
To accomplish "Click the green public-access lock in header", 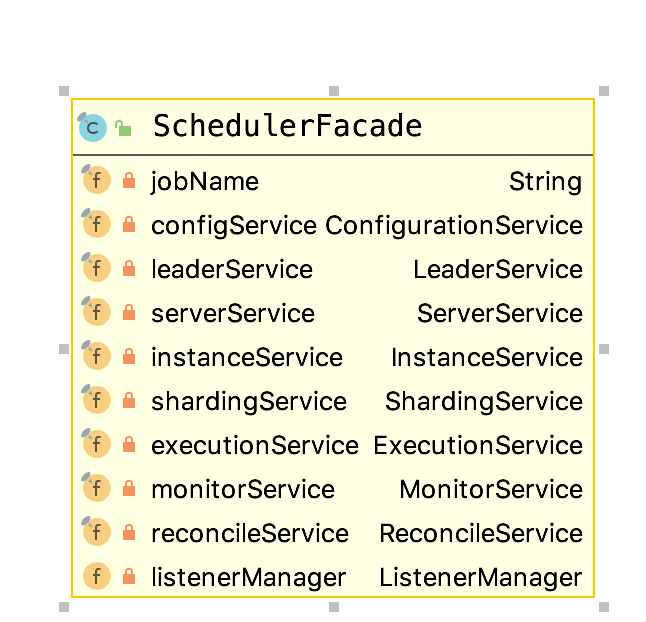I will click(123, 128).
